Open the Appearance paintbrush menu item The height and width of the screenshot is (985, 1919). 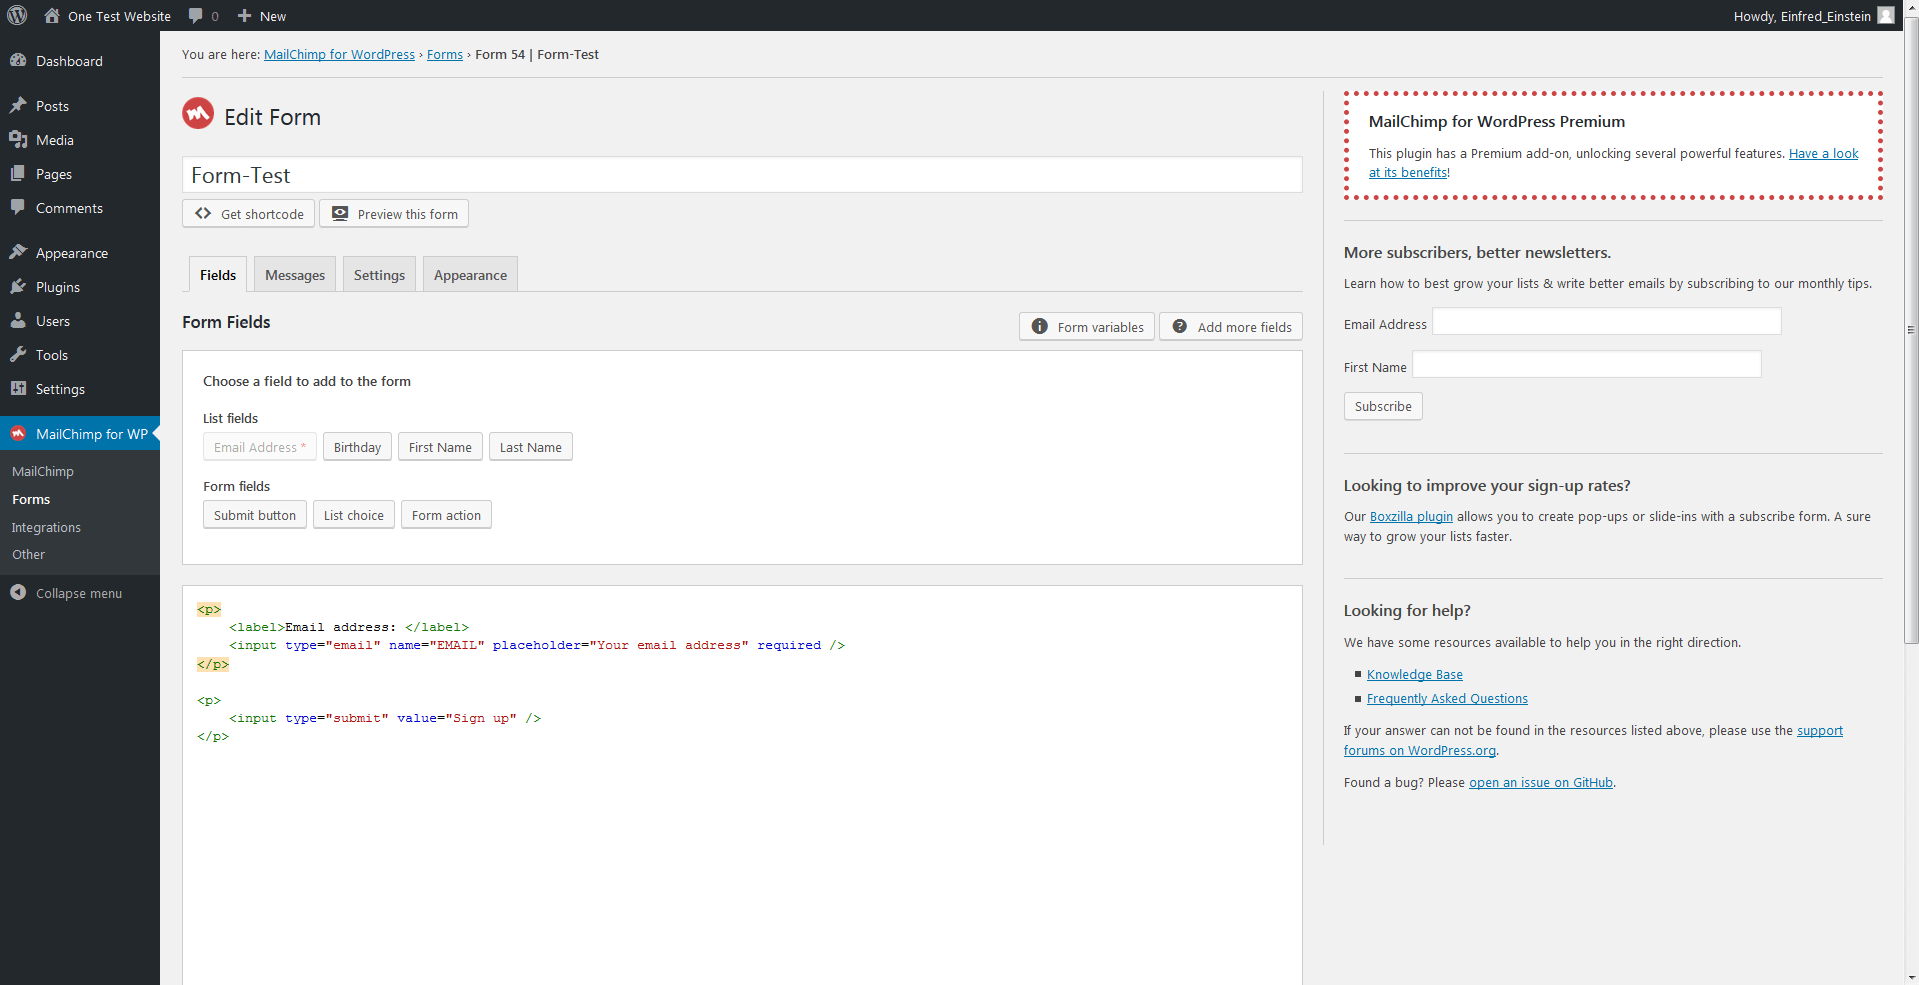pyautogui.click(x=71, y=253)
